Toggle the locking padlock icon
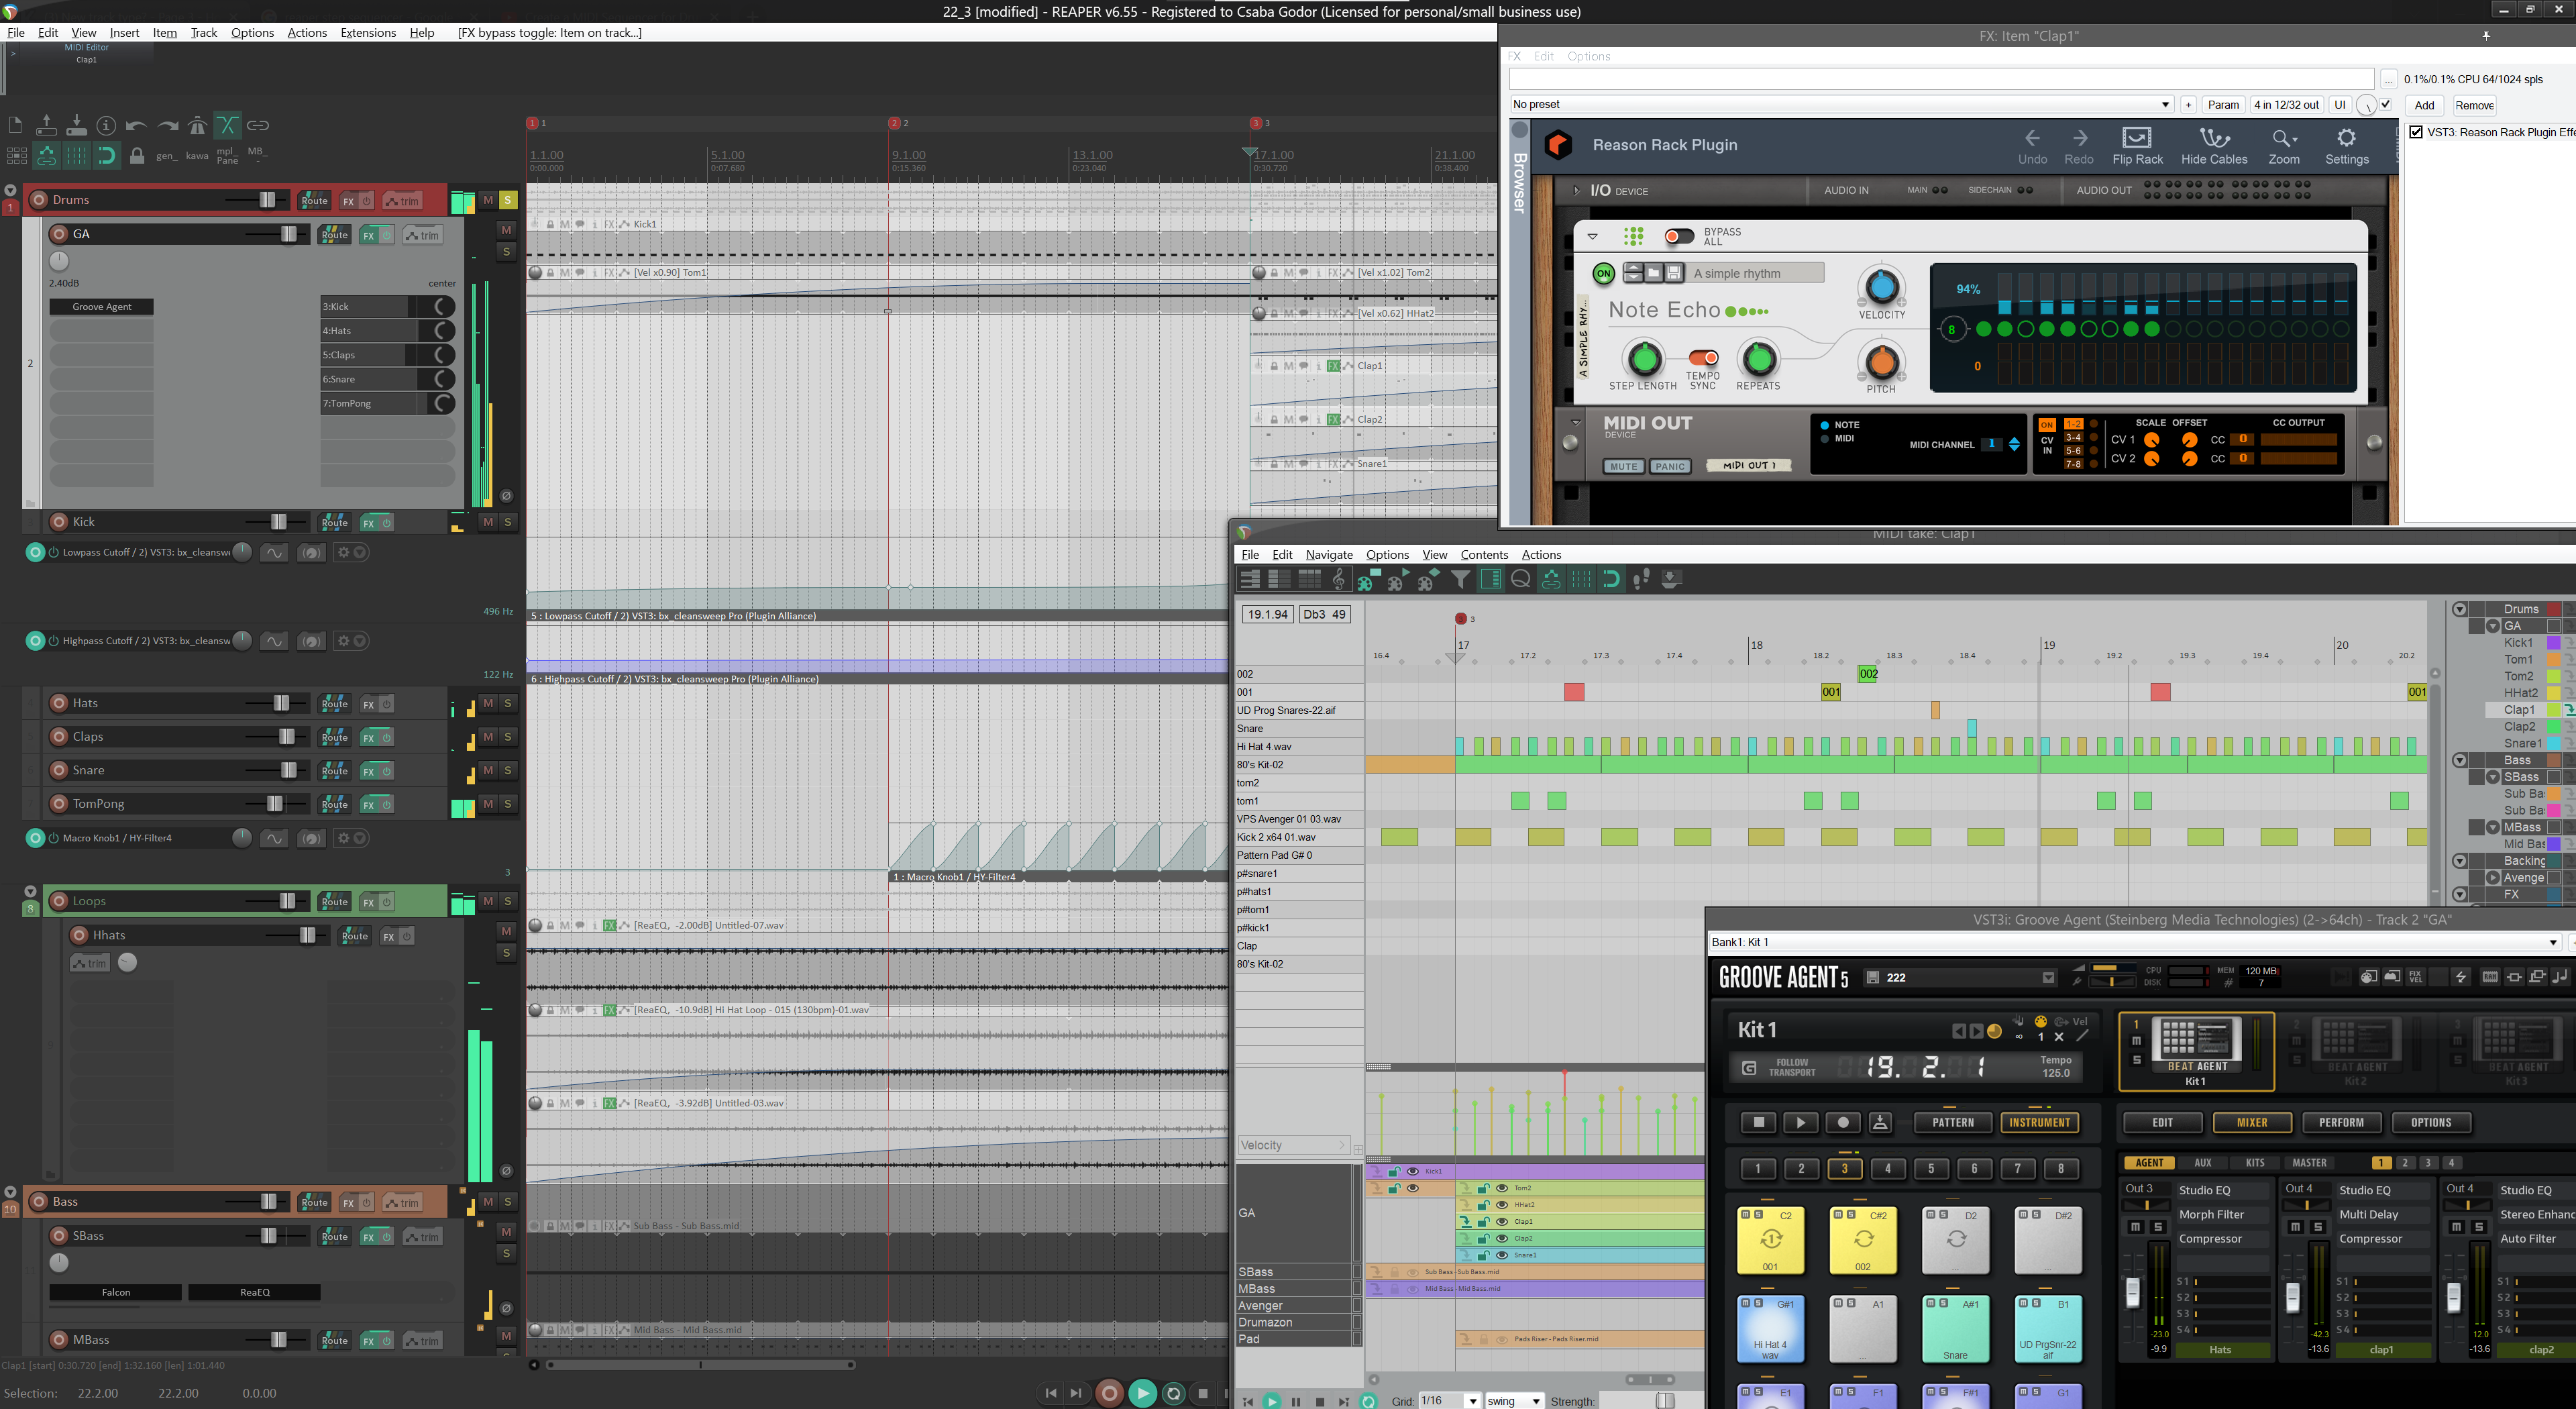 (137, 155)
